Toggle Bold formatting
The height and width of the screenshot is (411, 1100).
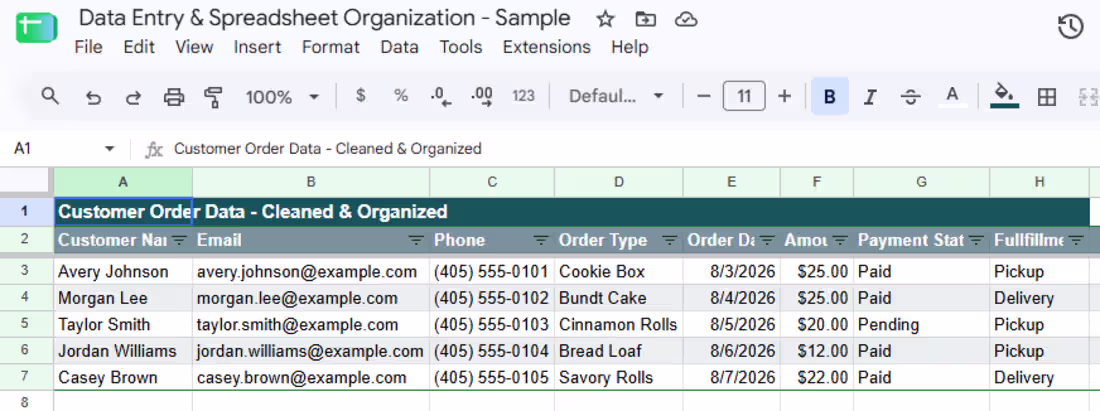(830, 97)
